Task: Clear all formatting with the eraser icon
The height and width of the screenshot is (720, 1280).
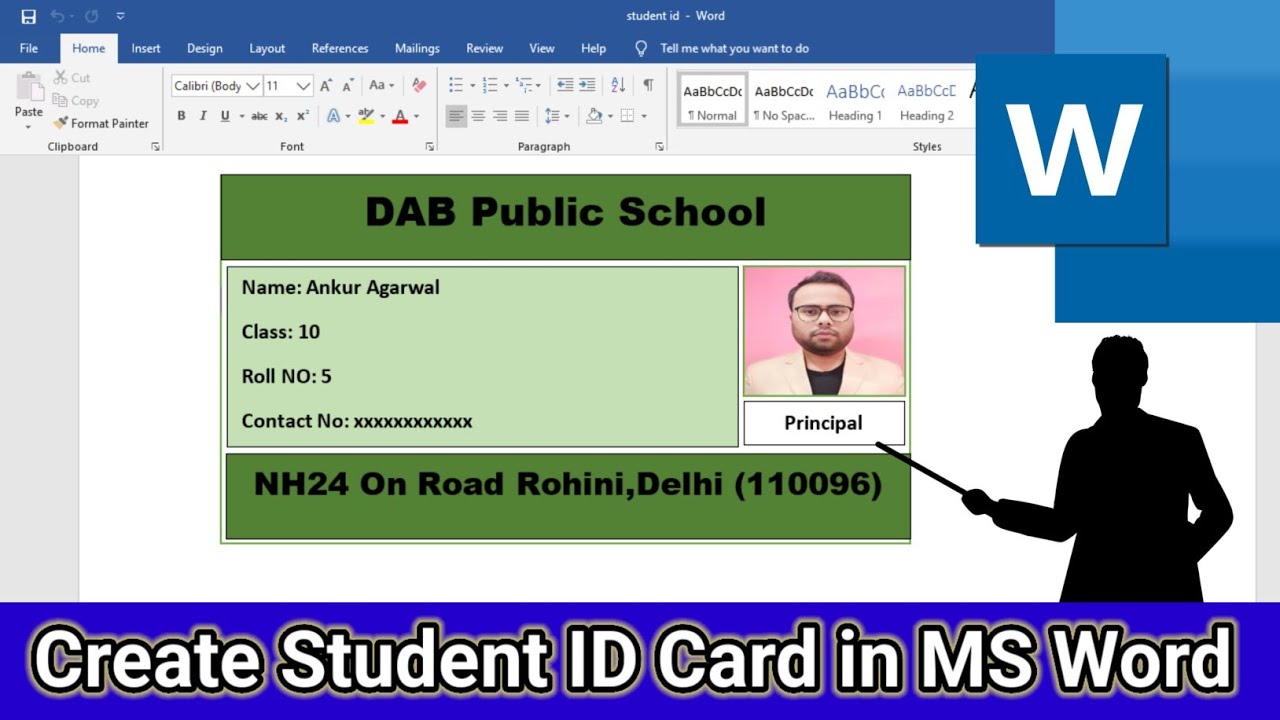Action: pyautogui.click(x=419, y=86)
